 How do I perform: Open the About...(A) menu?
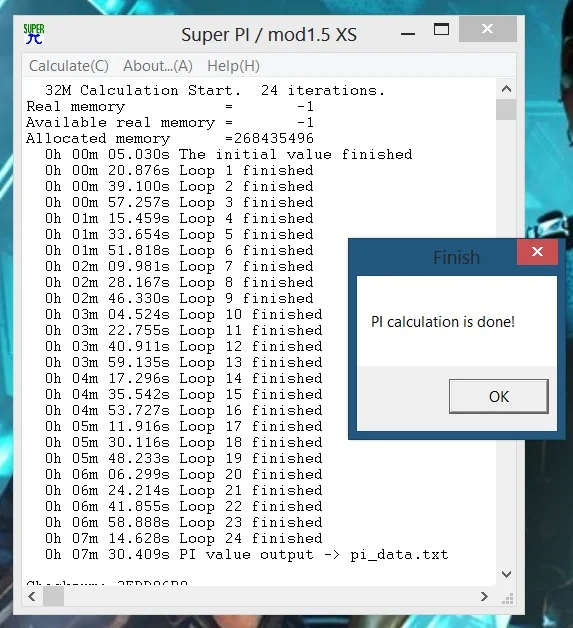click(158, 66)
